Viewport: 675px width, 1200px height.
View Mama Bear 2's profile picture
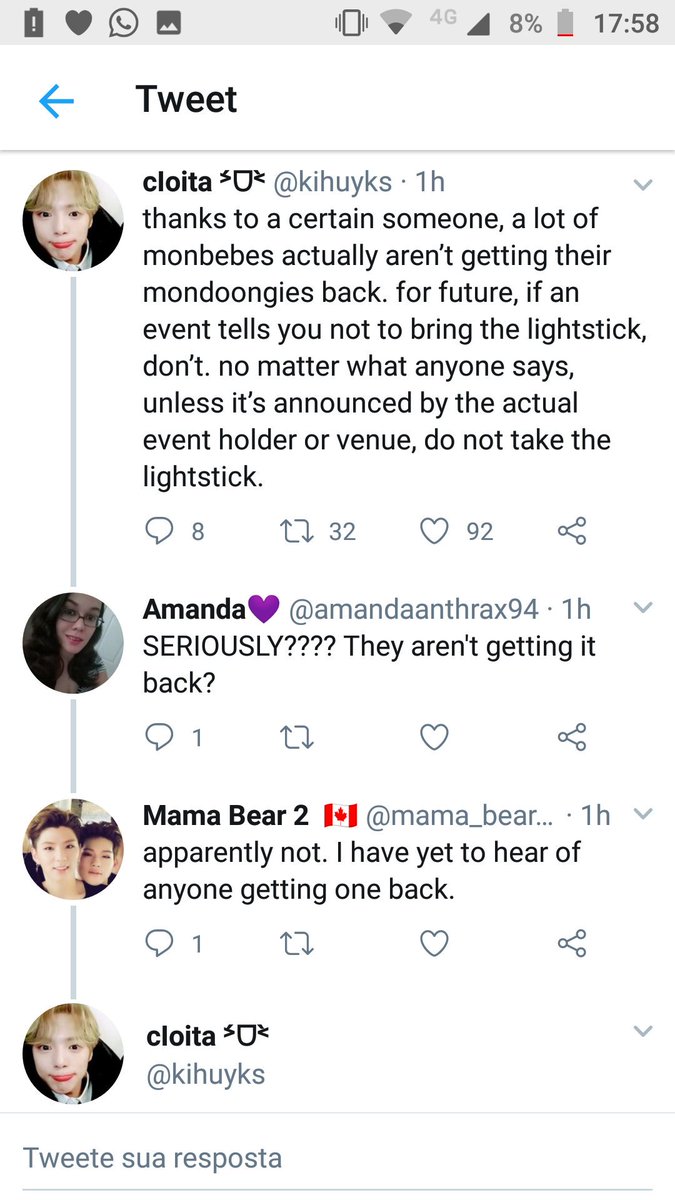coord(73,848)
